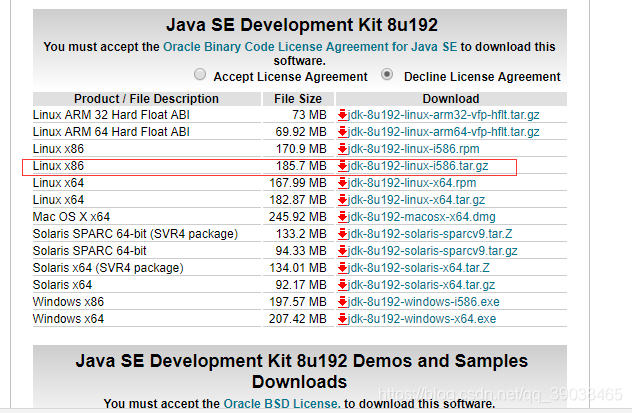Download jdk-8u192-linux-arm32-vfp-hflt.tar.gz
This screenshot has height=413, width=632.
click(443, 115)
